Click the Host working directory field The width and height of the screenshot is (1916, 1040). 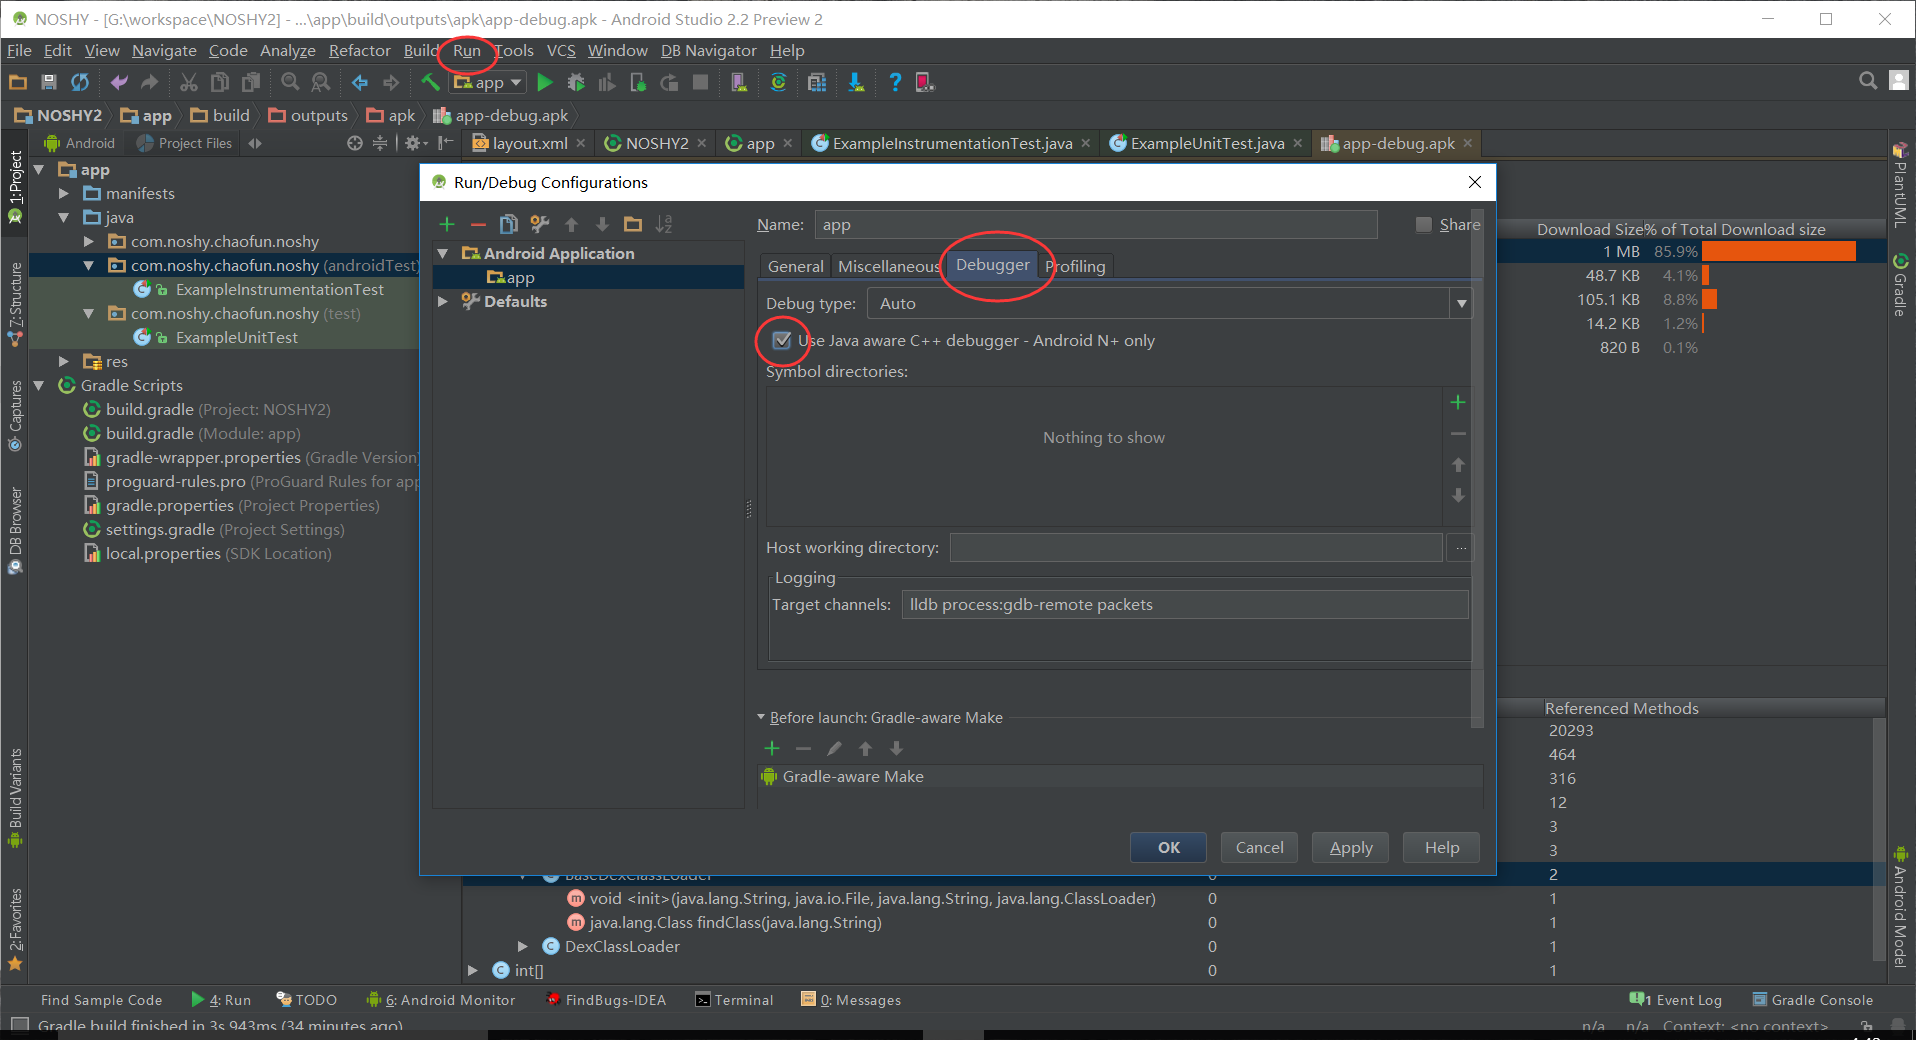click(x=1196, y=548)
